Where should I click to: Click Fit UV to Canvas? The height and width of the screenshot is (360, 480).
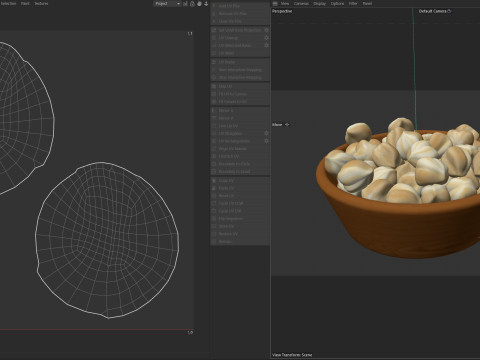coord(240,94)
